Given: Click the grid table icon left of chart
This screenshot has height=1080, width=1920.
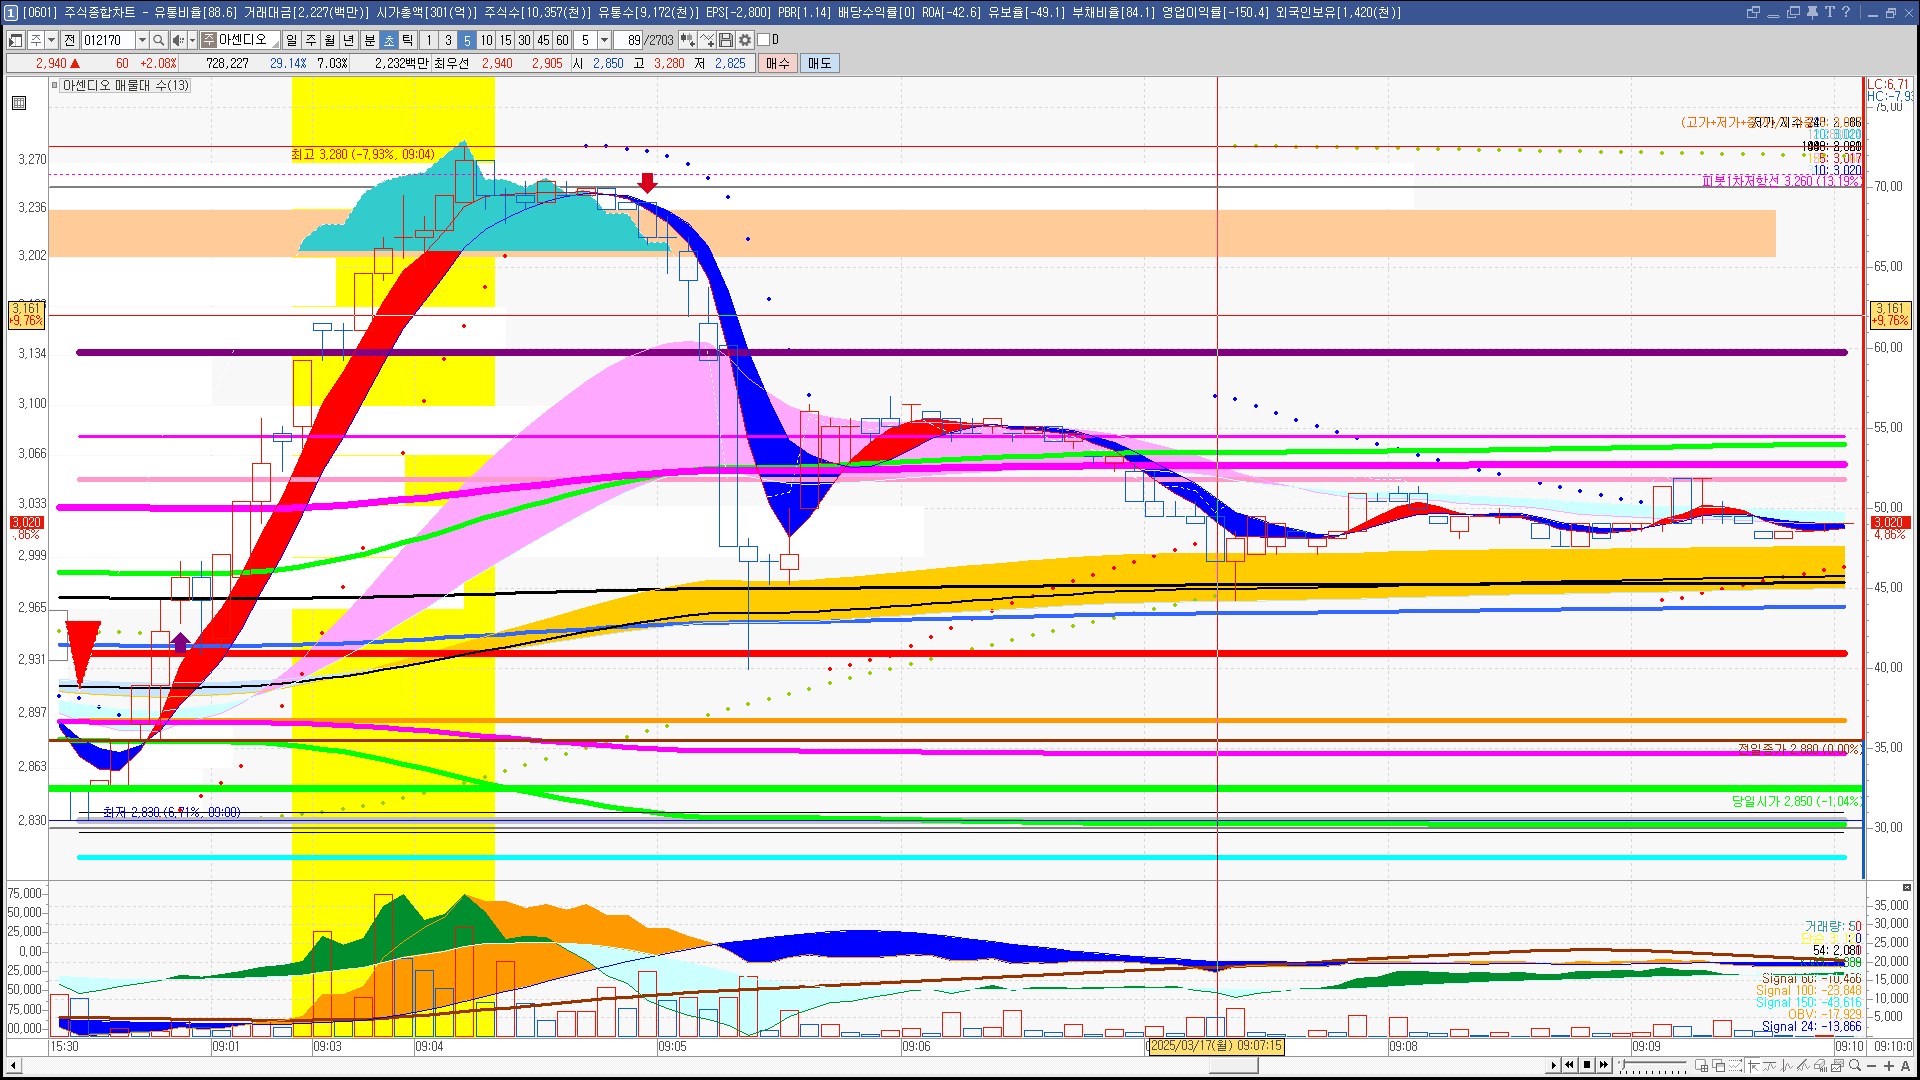Looking at the screenshot, I should point(19,103).
